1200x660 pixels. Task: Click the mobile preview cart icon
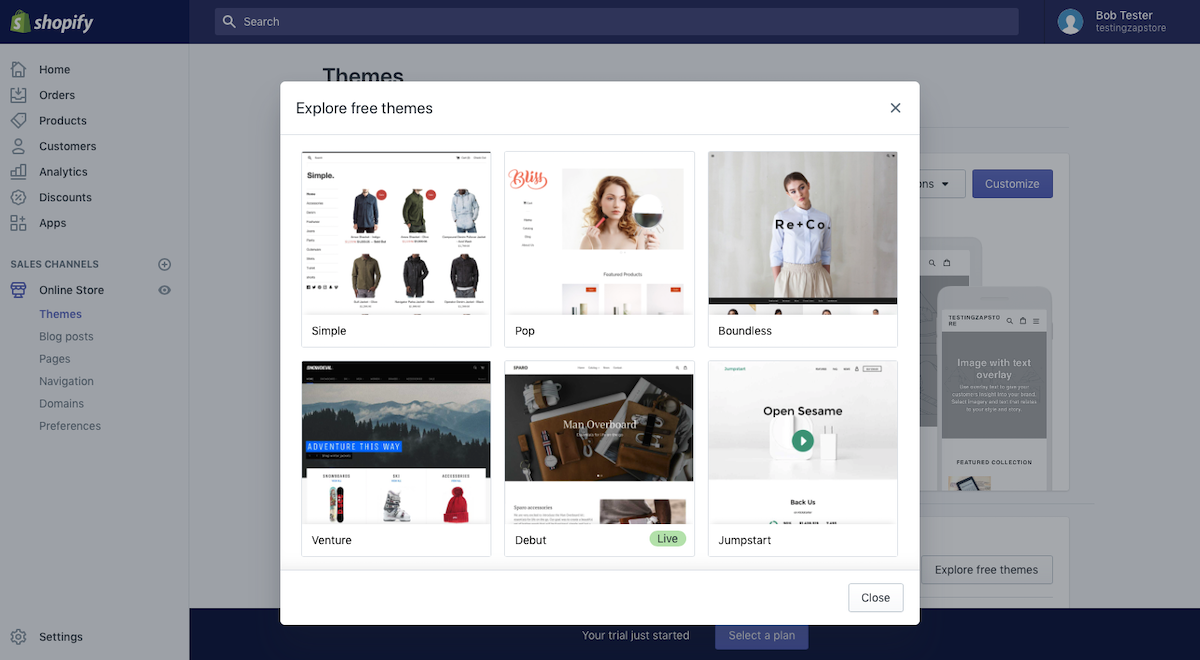pos(1023,321)
